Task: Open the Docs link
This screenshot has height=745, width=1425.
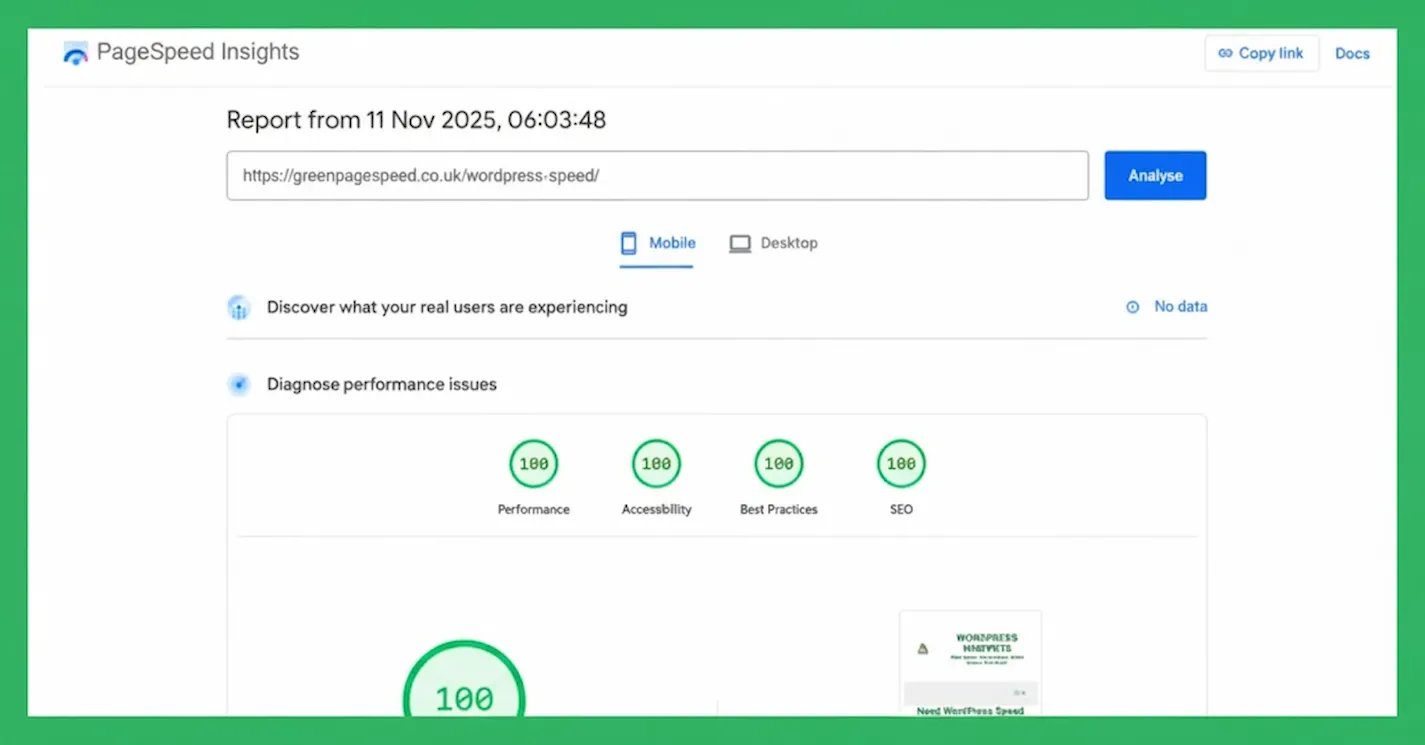Action: coord(1352,54)
